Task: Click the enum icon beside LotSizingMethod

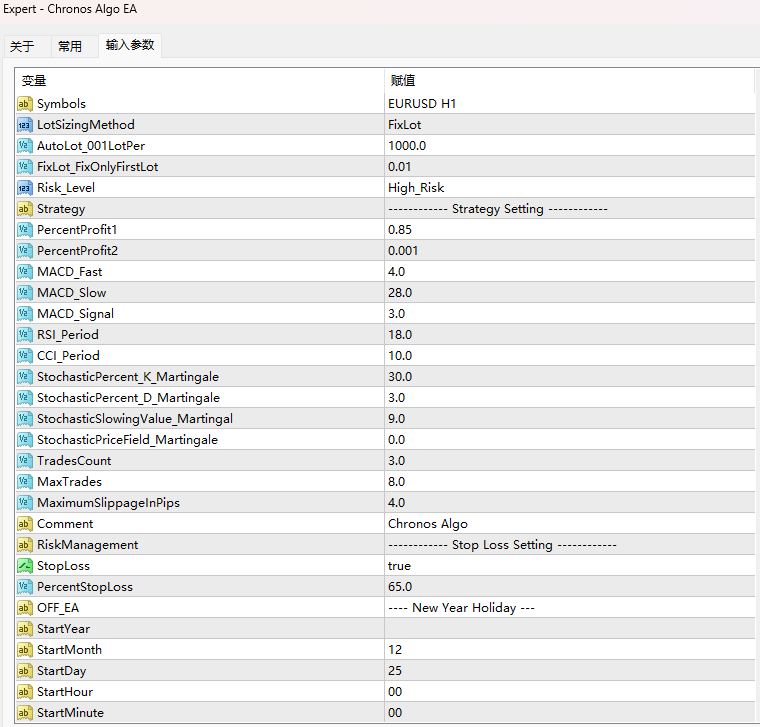Action: tap(25, 125)
